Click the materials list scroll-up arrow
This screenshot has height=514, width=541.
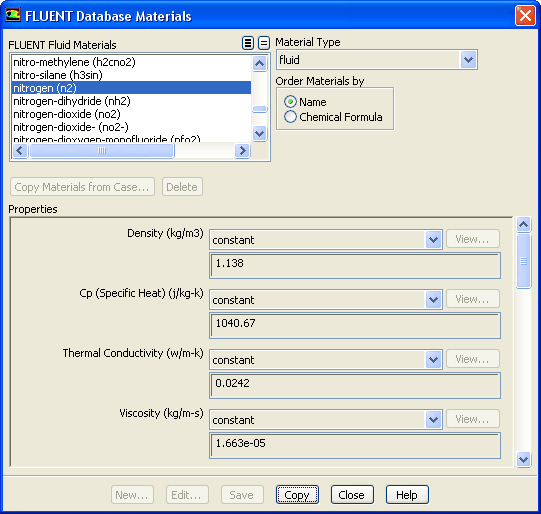click(259, 63)
